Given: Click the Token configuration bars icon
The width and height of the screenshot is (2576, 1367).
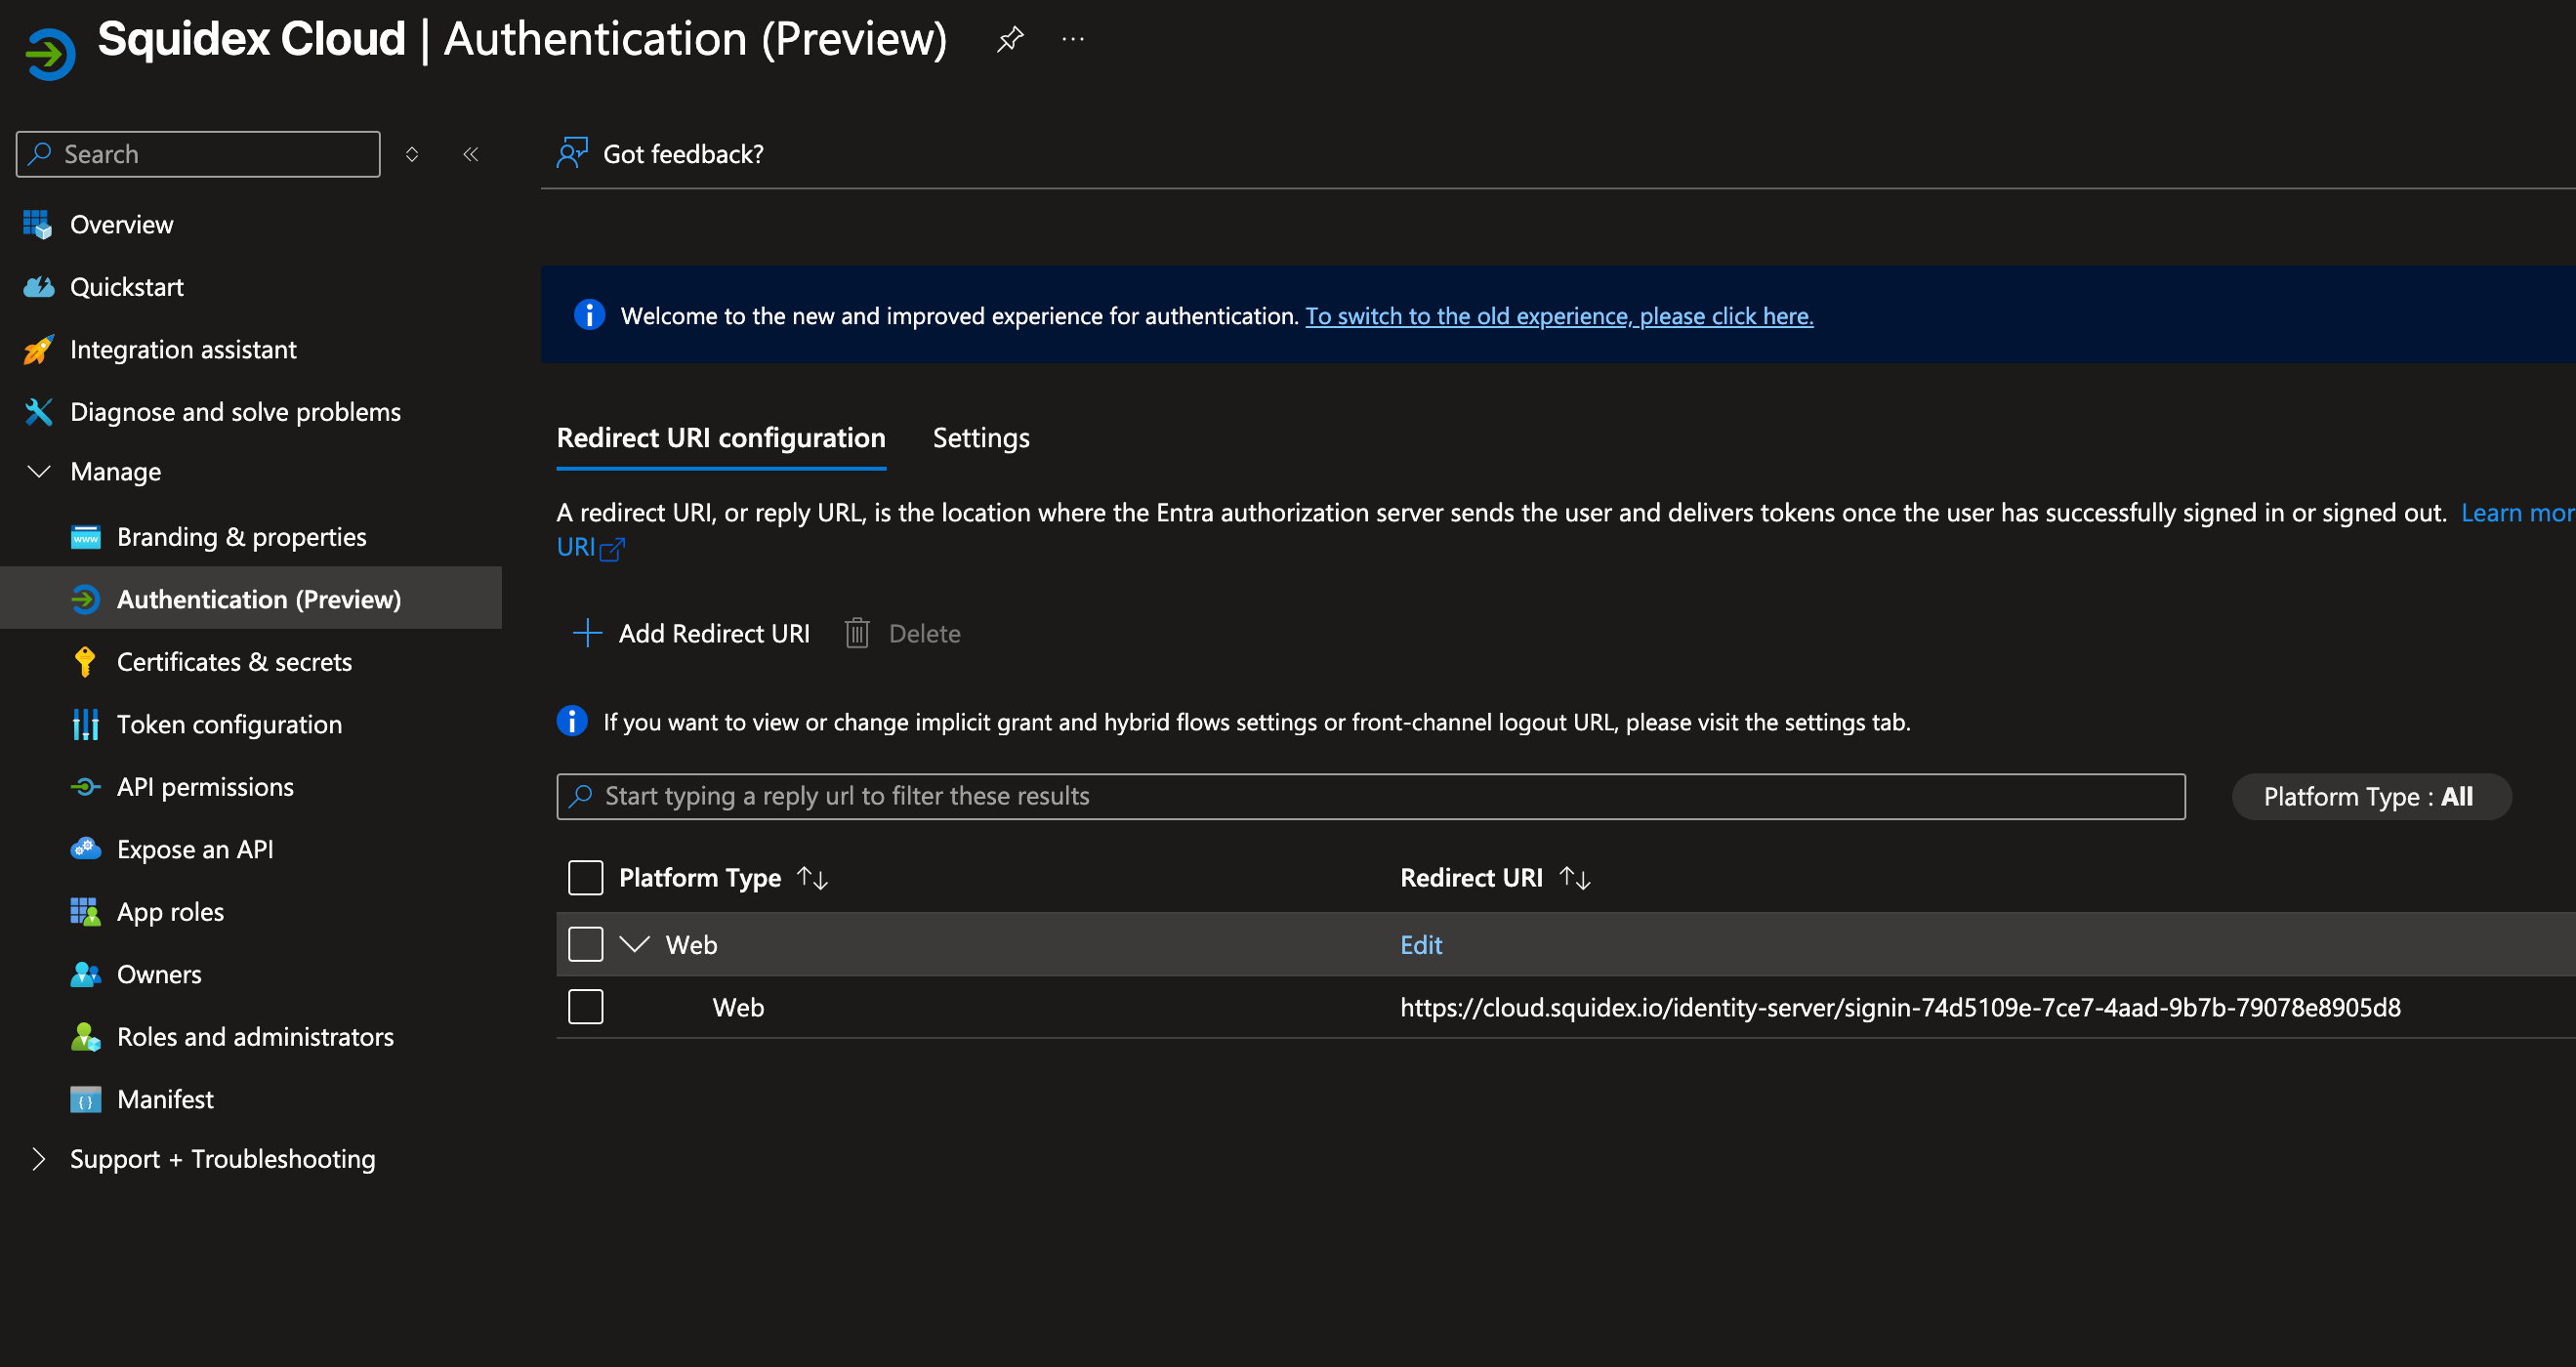Looking at the screenshot, I should point(85,724).
